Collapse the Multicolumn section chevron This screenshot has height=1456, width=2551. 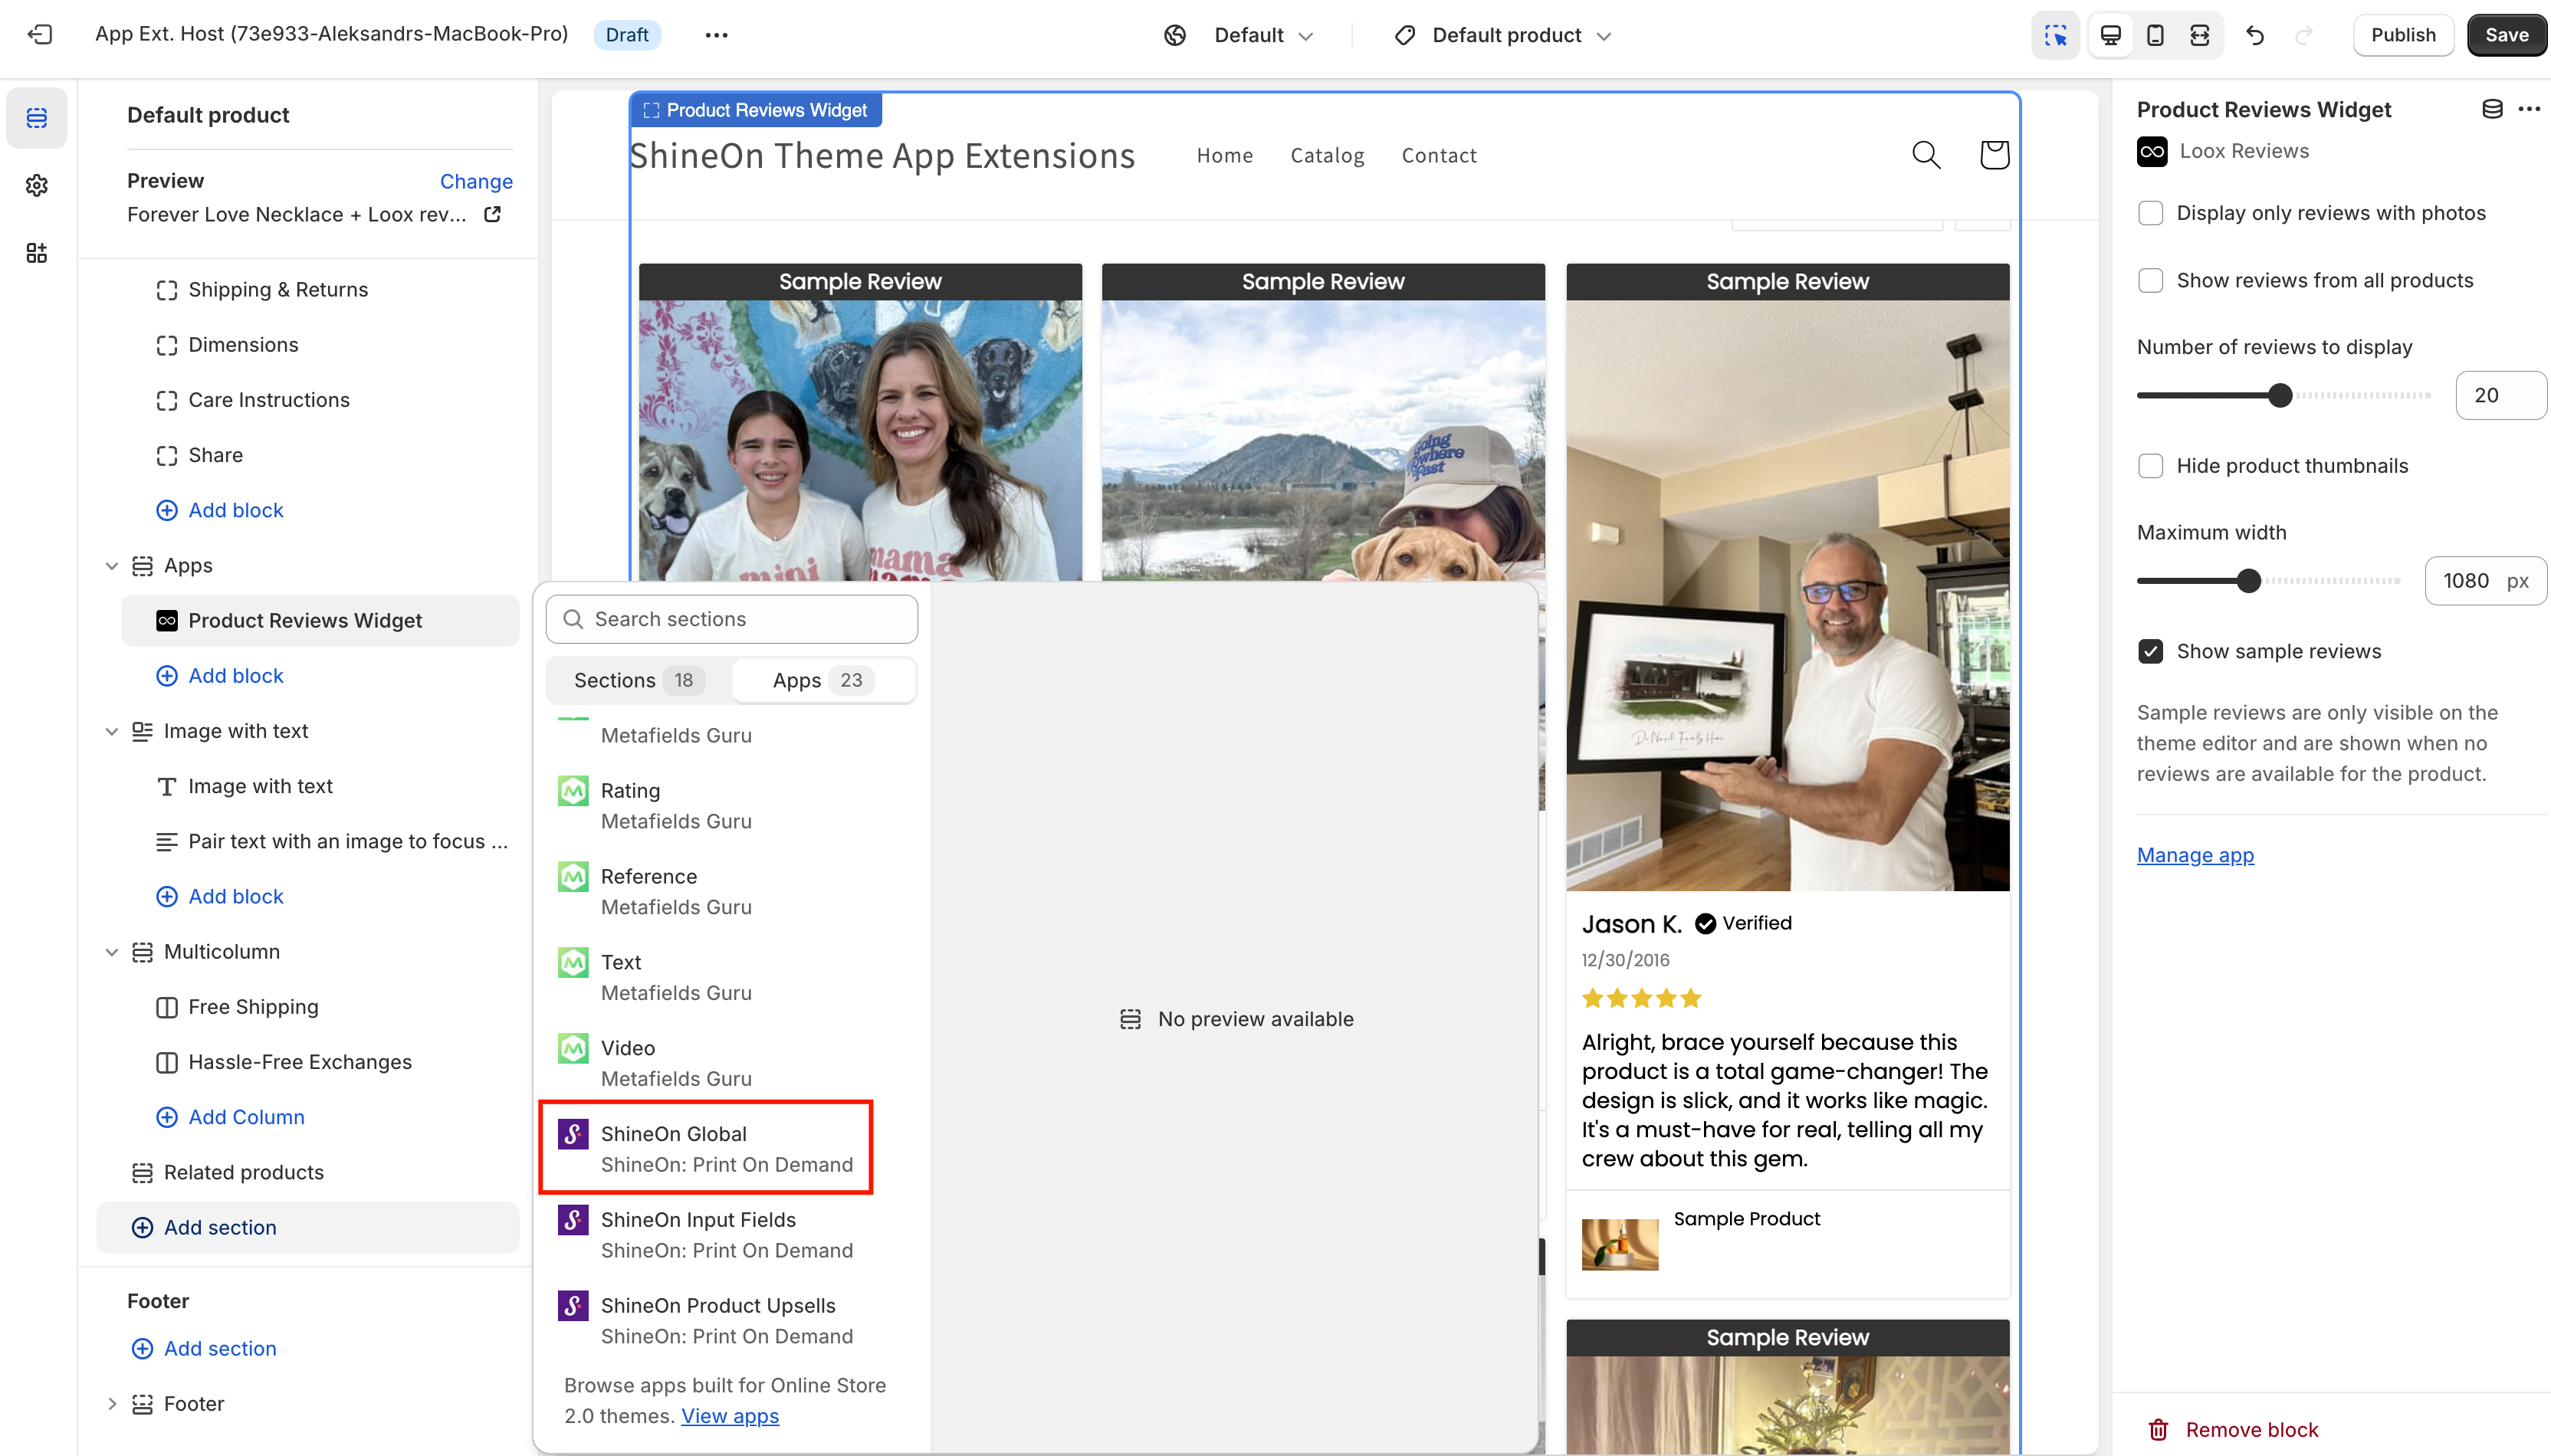coord(112,952)
